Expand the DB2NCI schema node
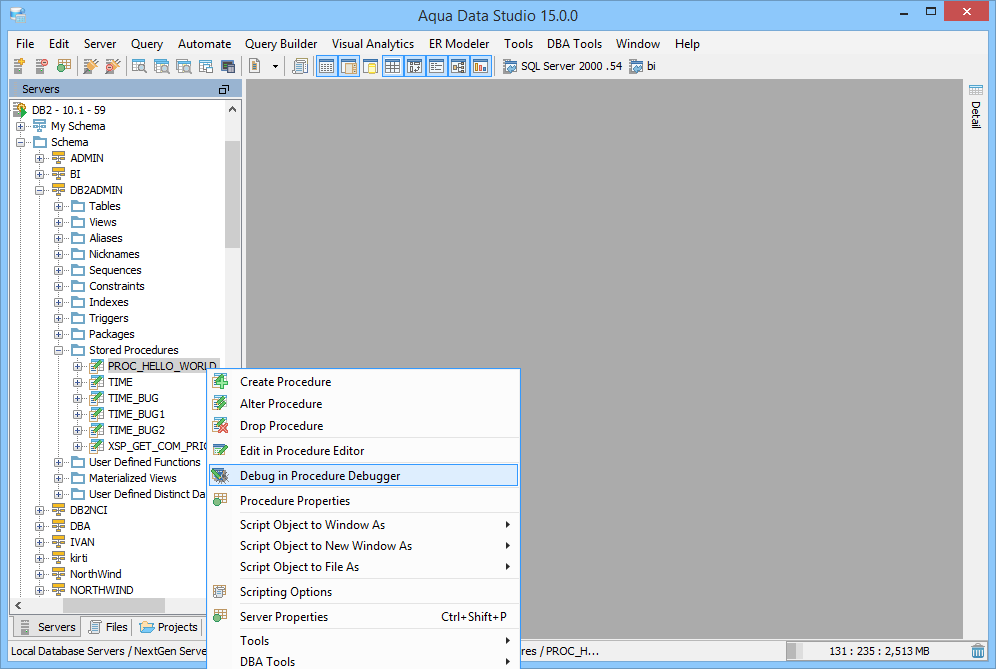The height and width of the screenshot is (669, 996). [39, 510]
